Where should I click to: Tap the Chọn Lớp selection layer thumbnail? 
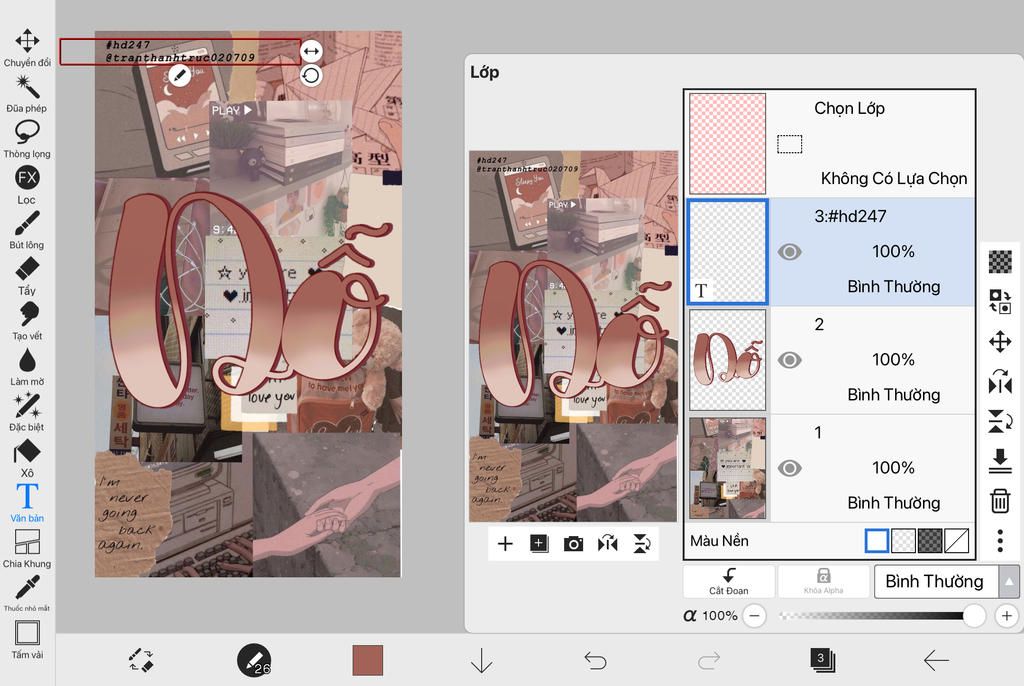click(x=728, y=144)
